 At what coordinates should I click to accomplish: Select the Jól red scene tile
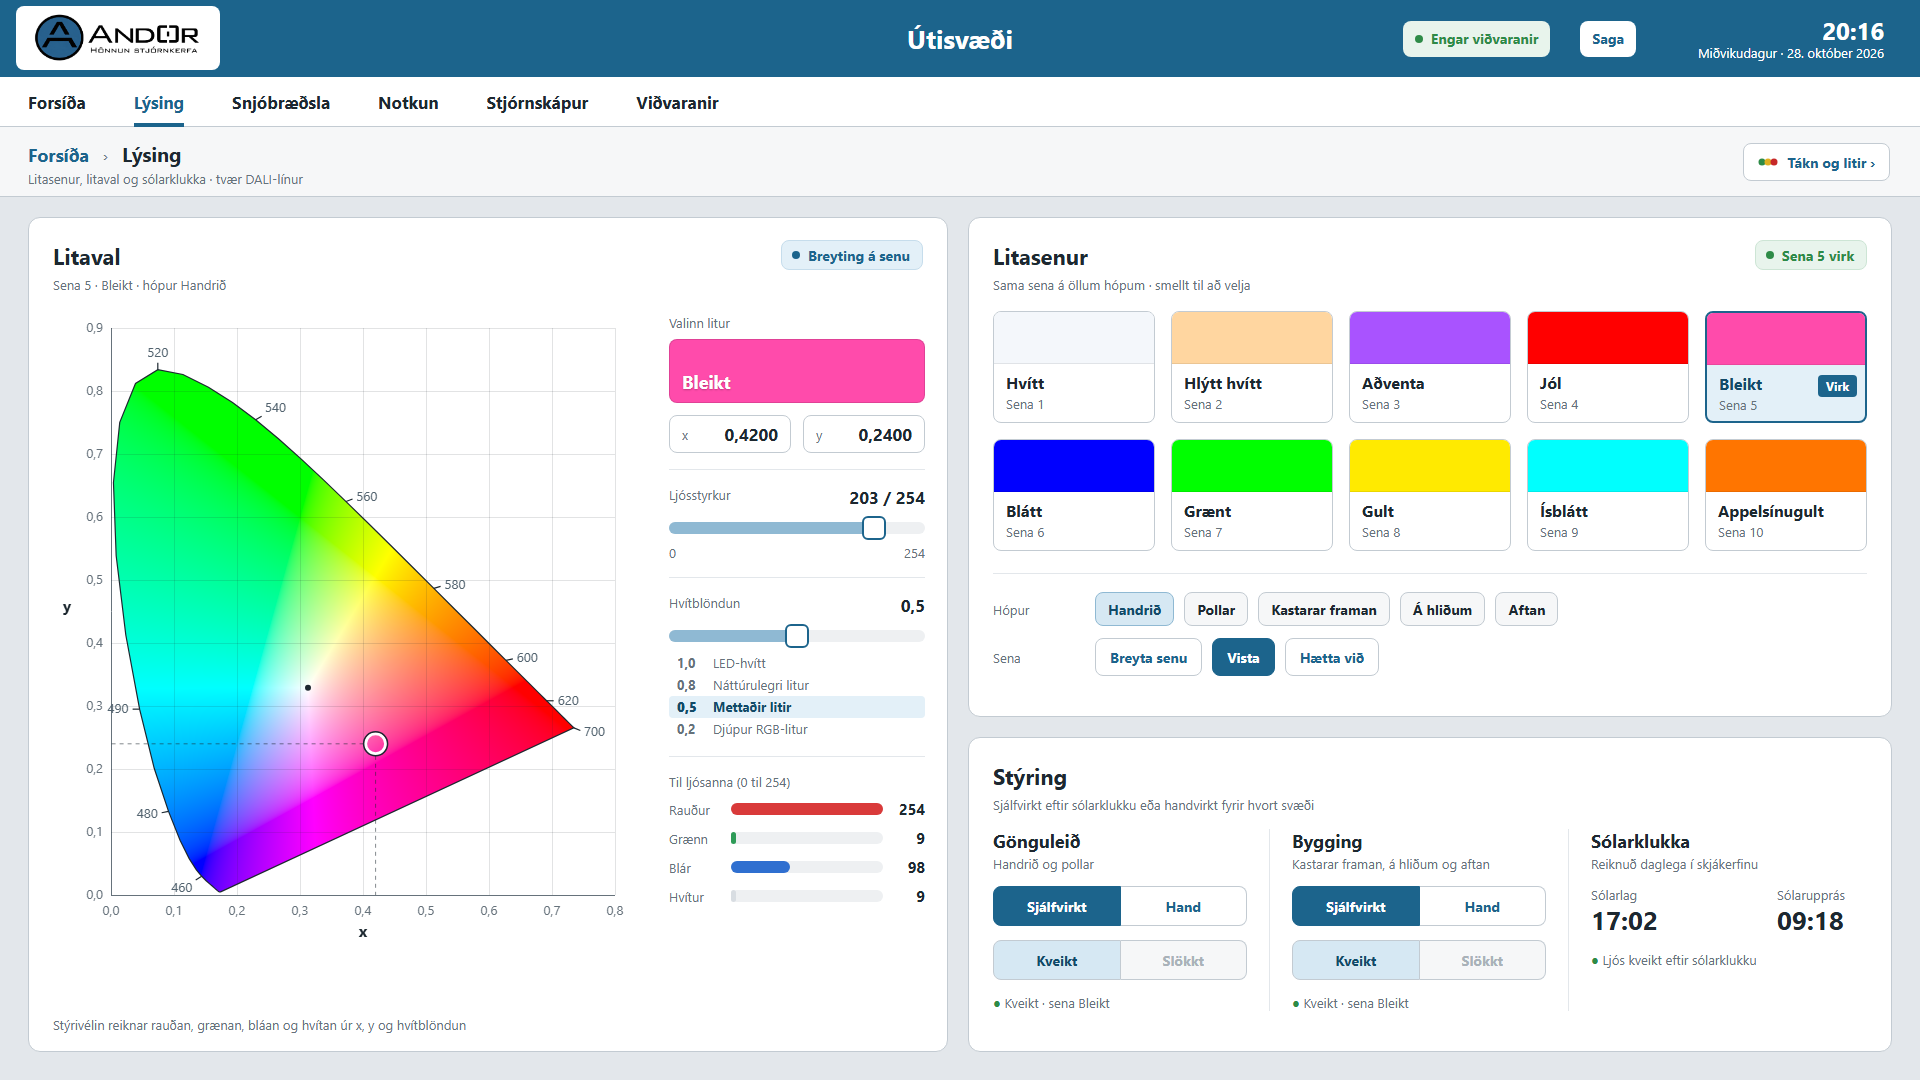1607,367
